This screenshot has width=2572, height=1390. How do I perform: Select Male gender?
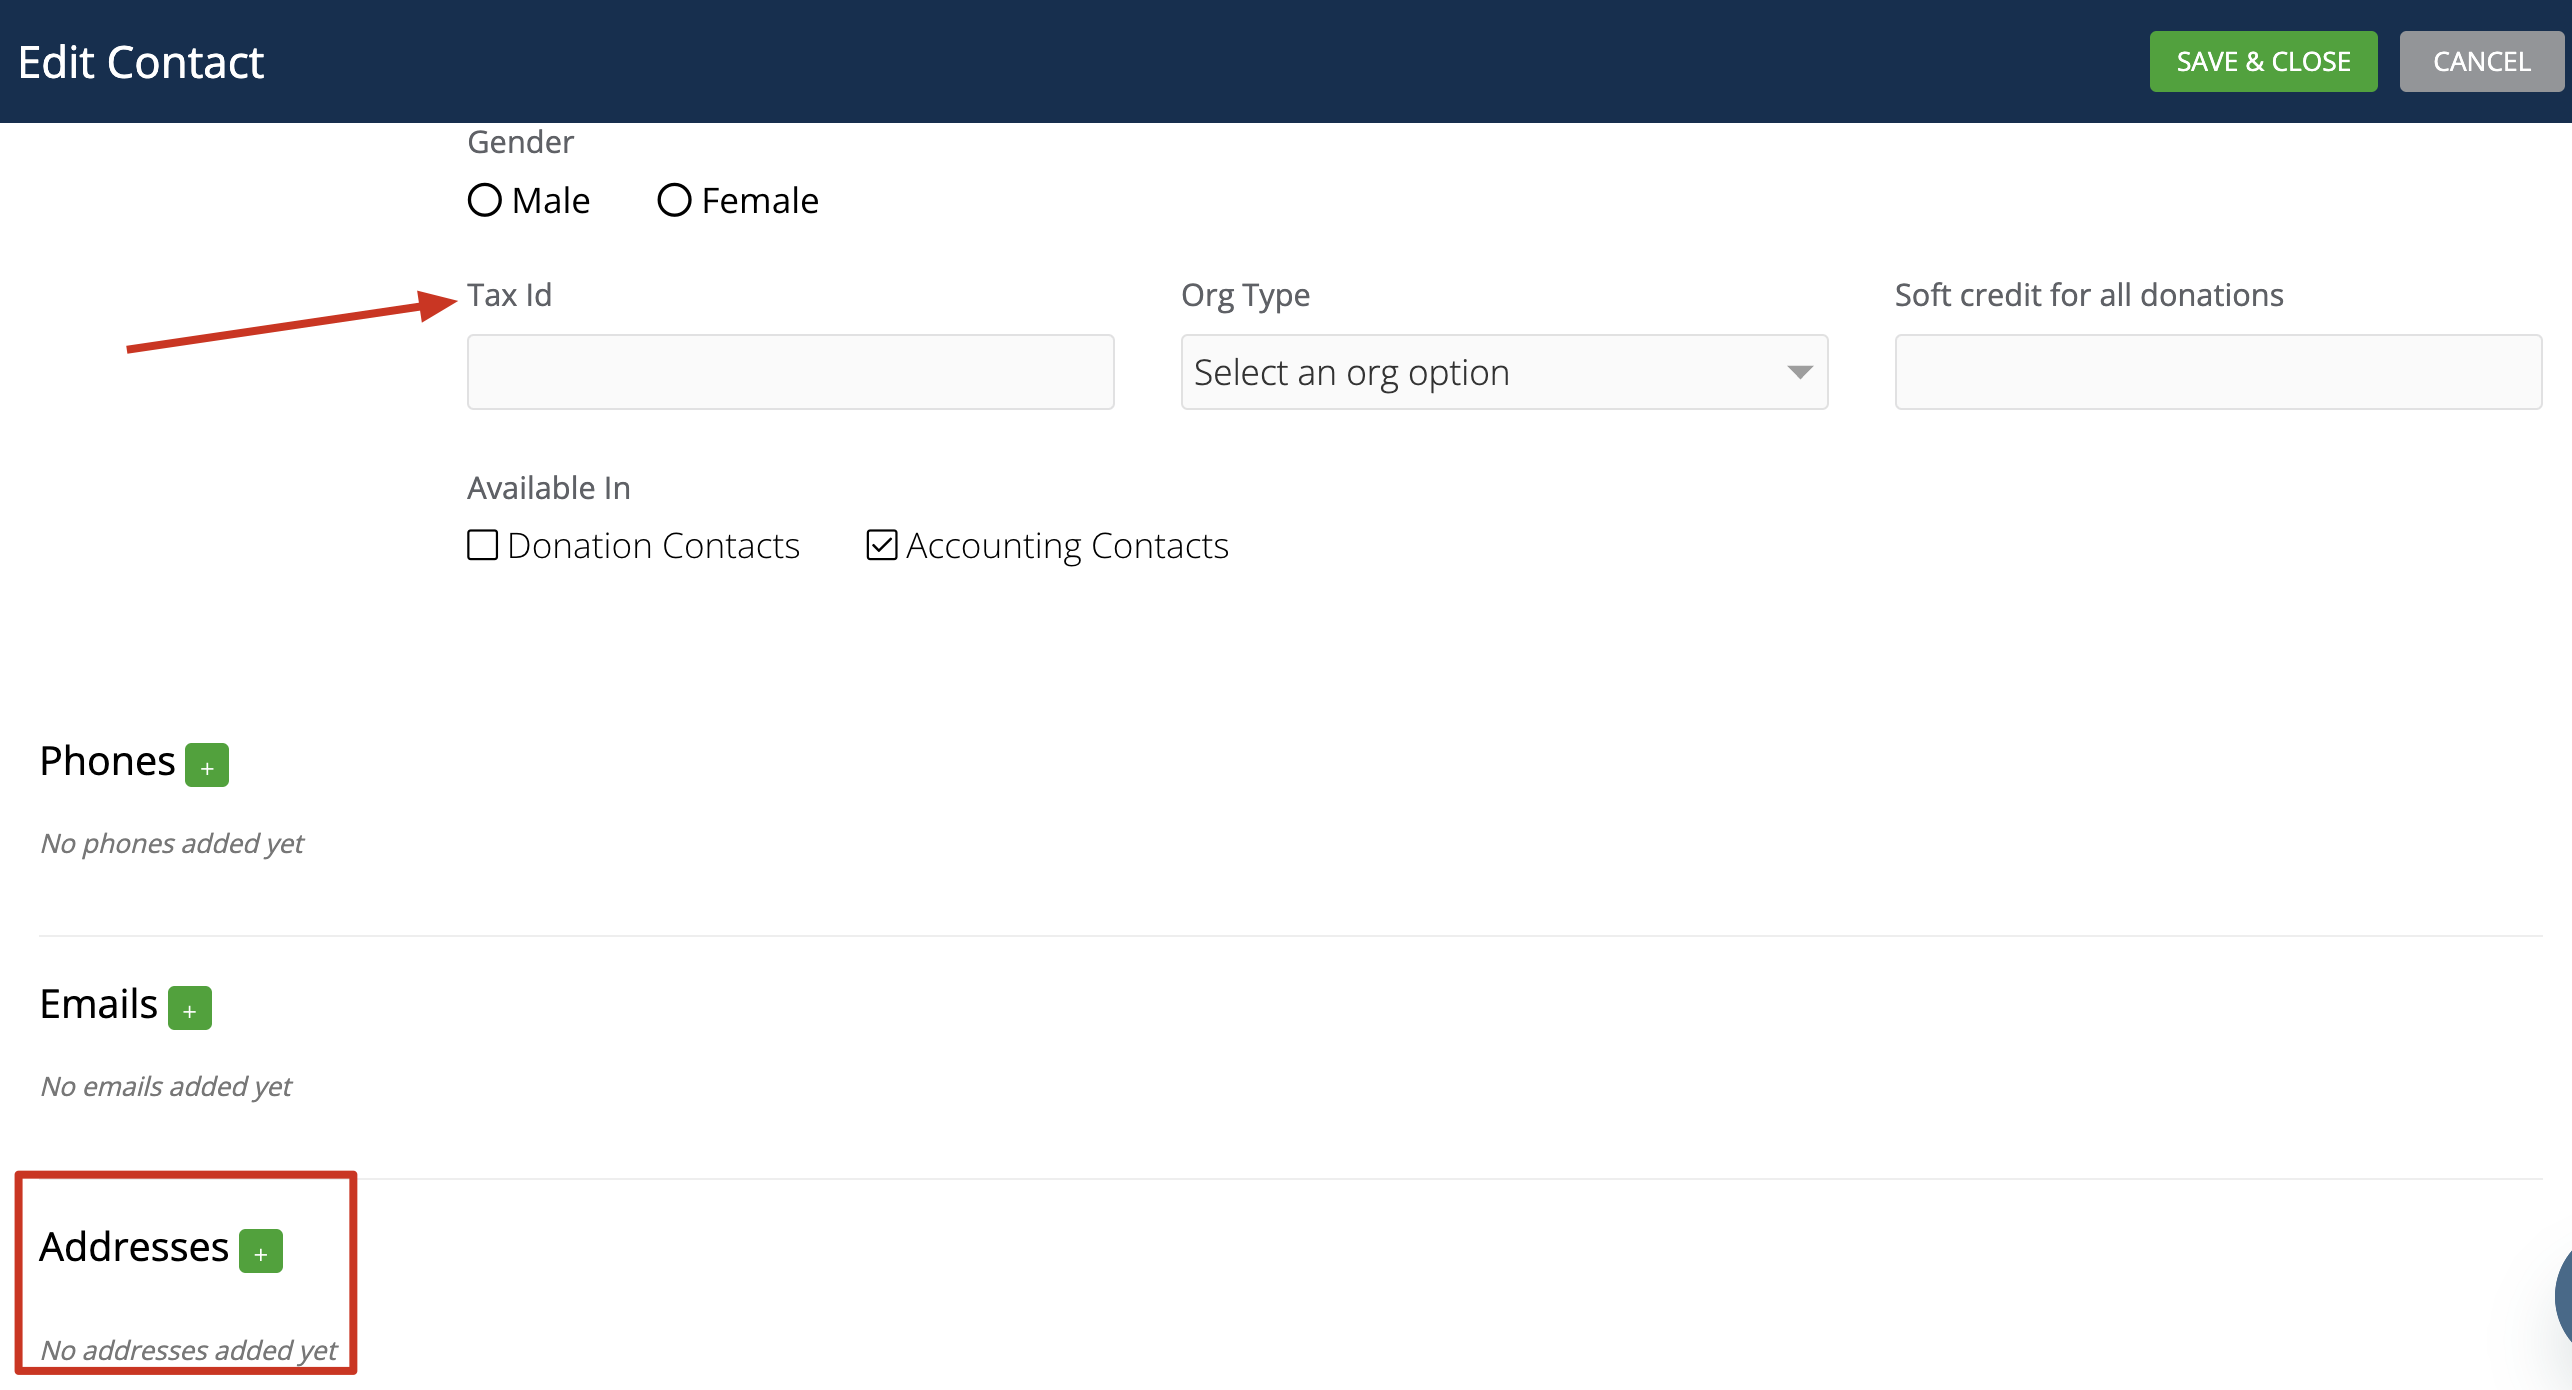coord(484,200)
